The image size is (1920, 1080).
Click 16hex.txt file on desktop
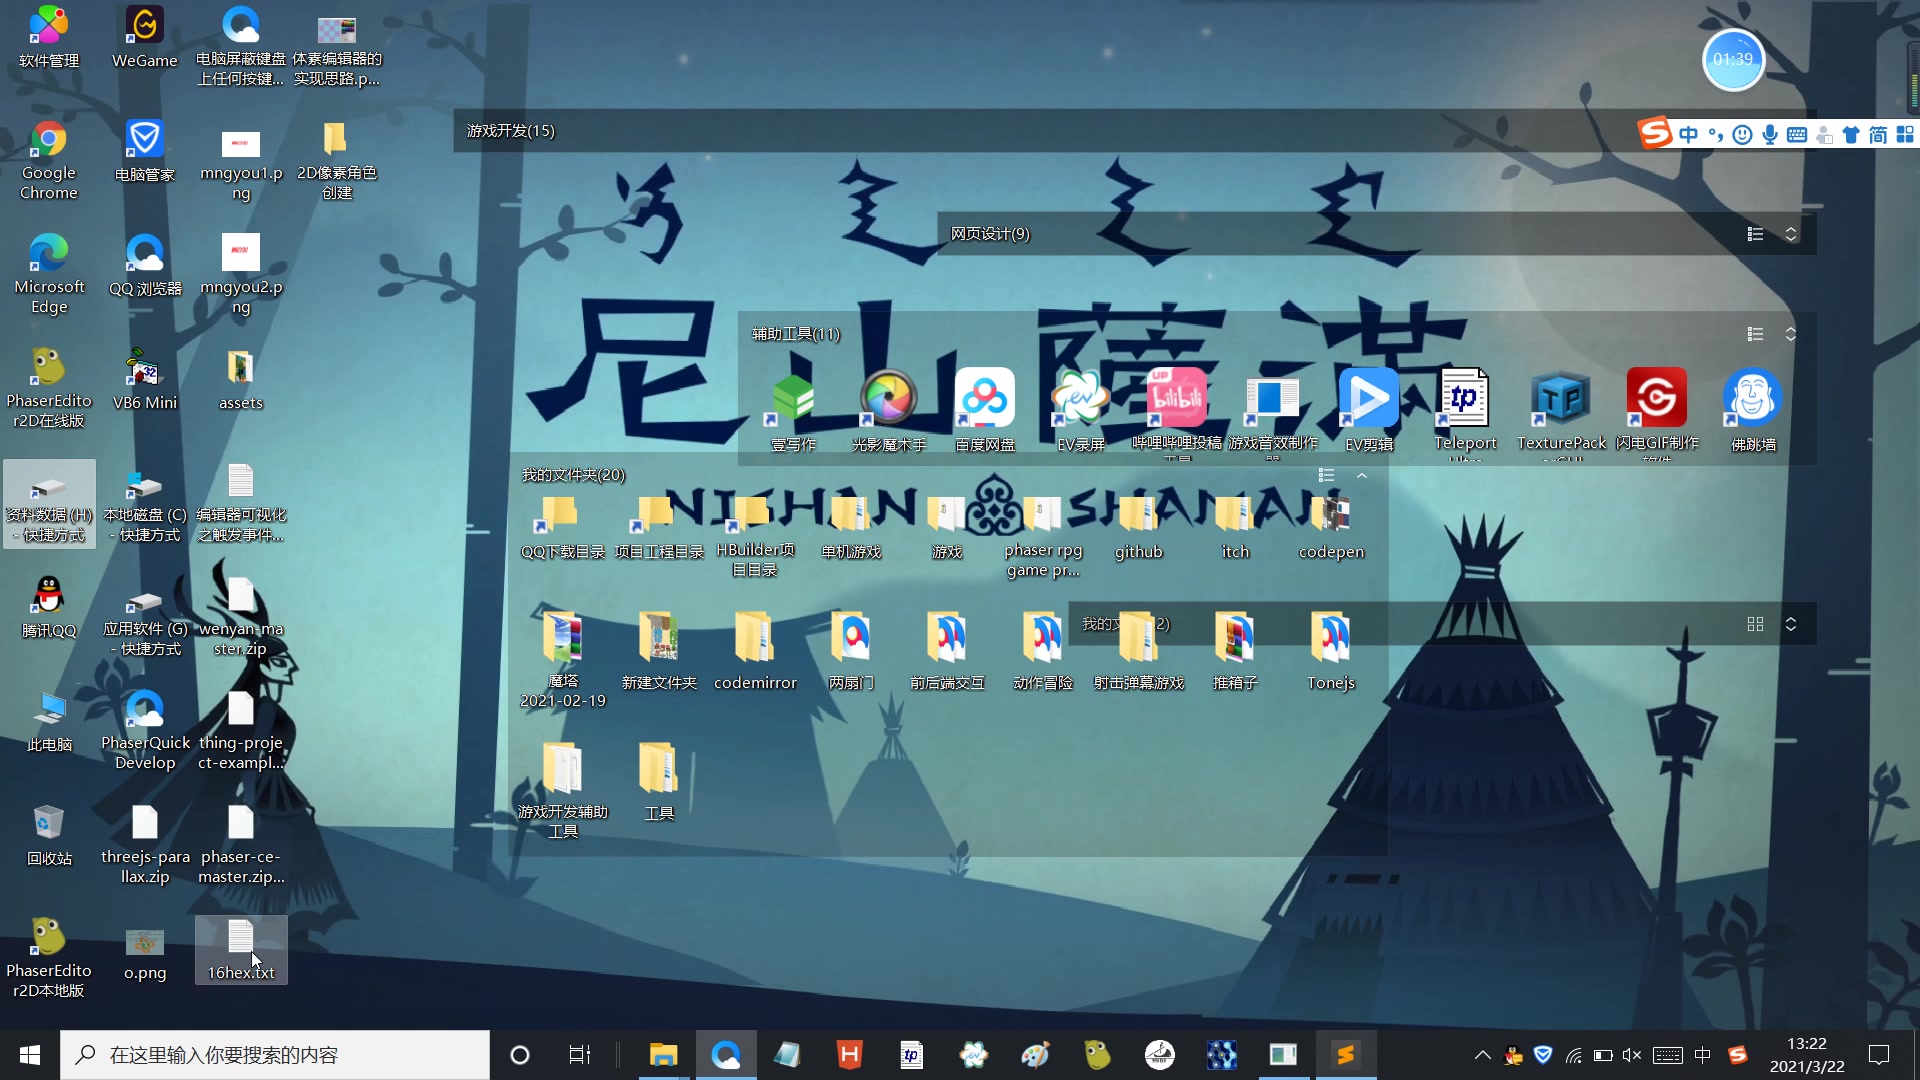(240, 947)
